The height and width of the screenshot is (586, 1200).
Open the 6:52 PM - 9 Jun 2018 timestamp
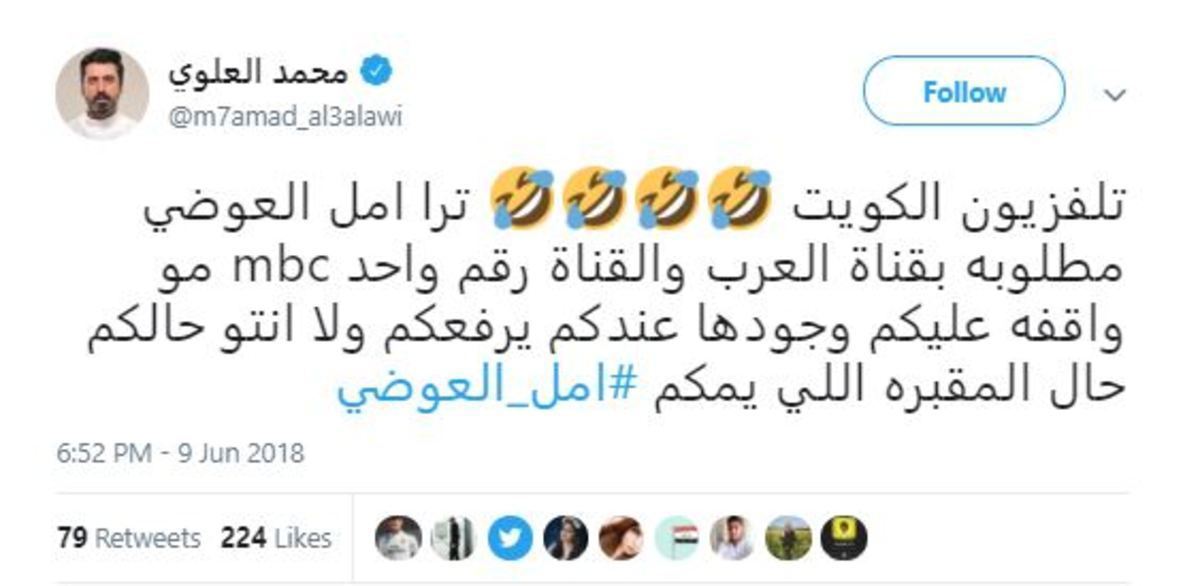point(180,453)
